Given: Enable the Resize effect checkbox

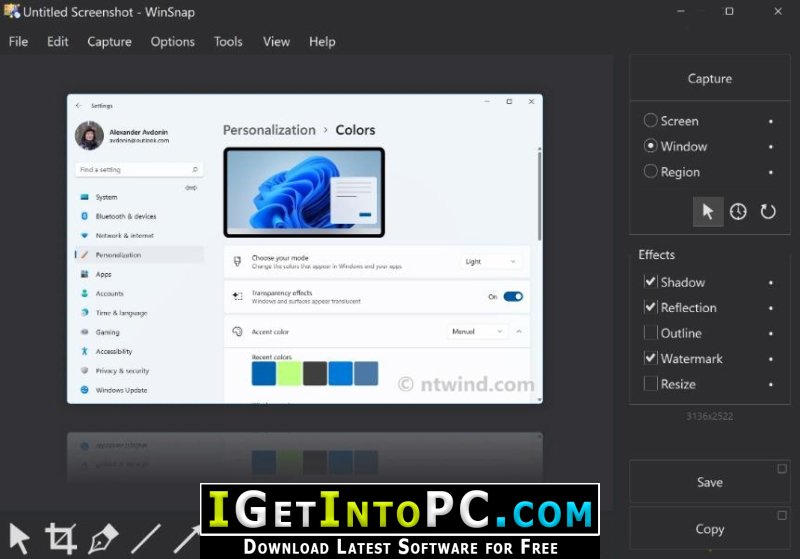Looking at the screenshot, I should point(651,384).
